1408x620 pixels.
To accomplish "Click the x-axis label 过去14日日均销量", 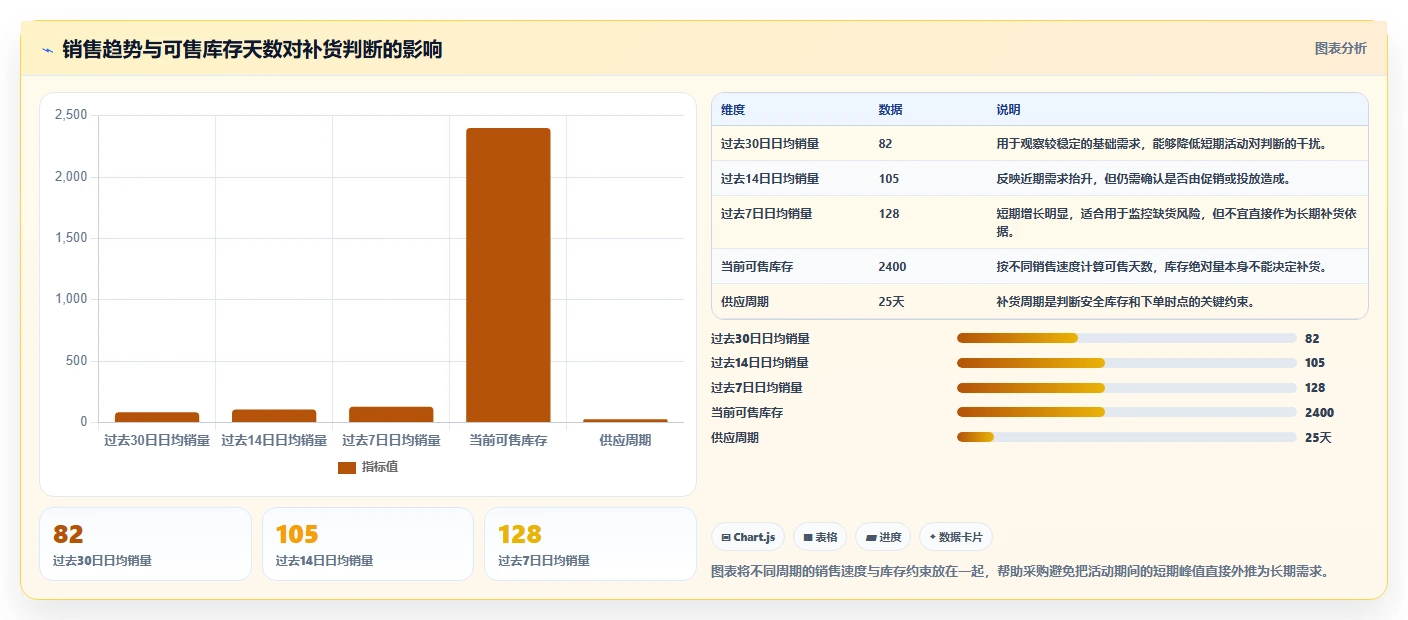I will point(274,440).
